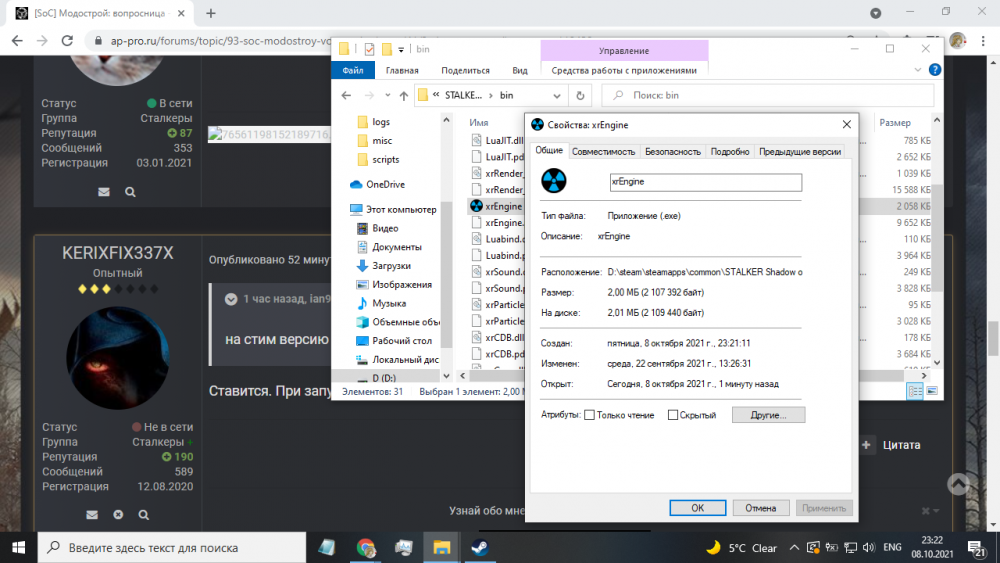Click the scroll-to-top arrow on forum page
The width and height of the screenshot is (1000, 563).
(x=958, y=484)
